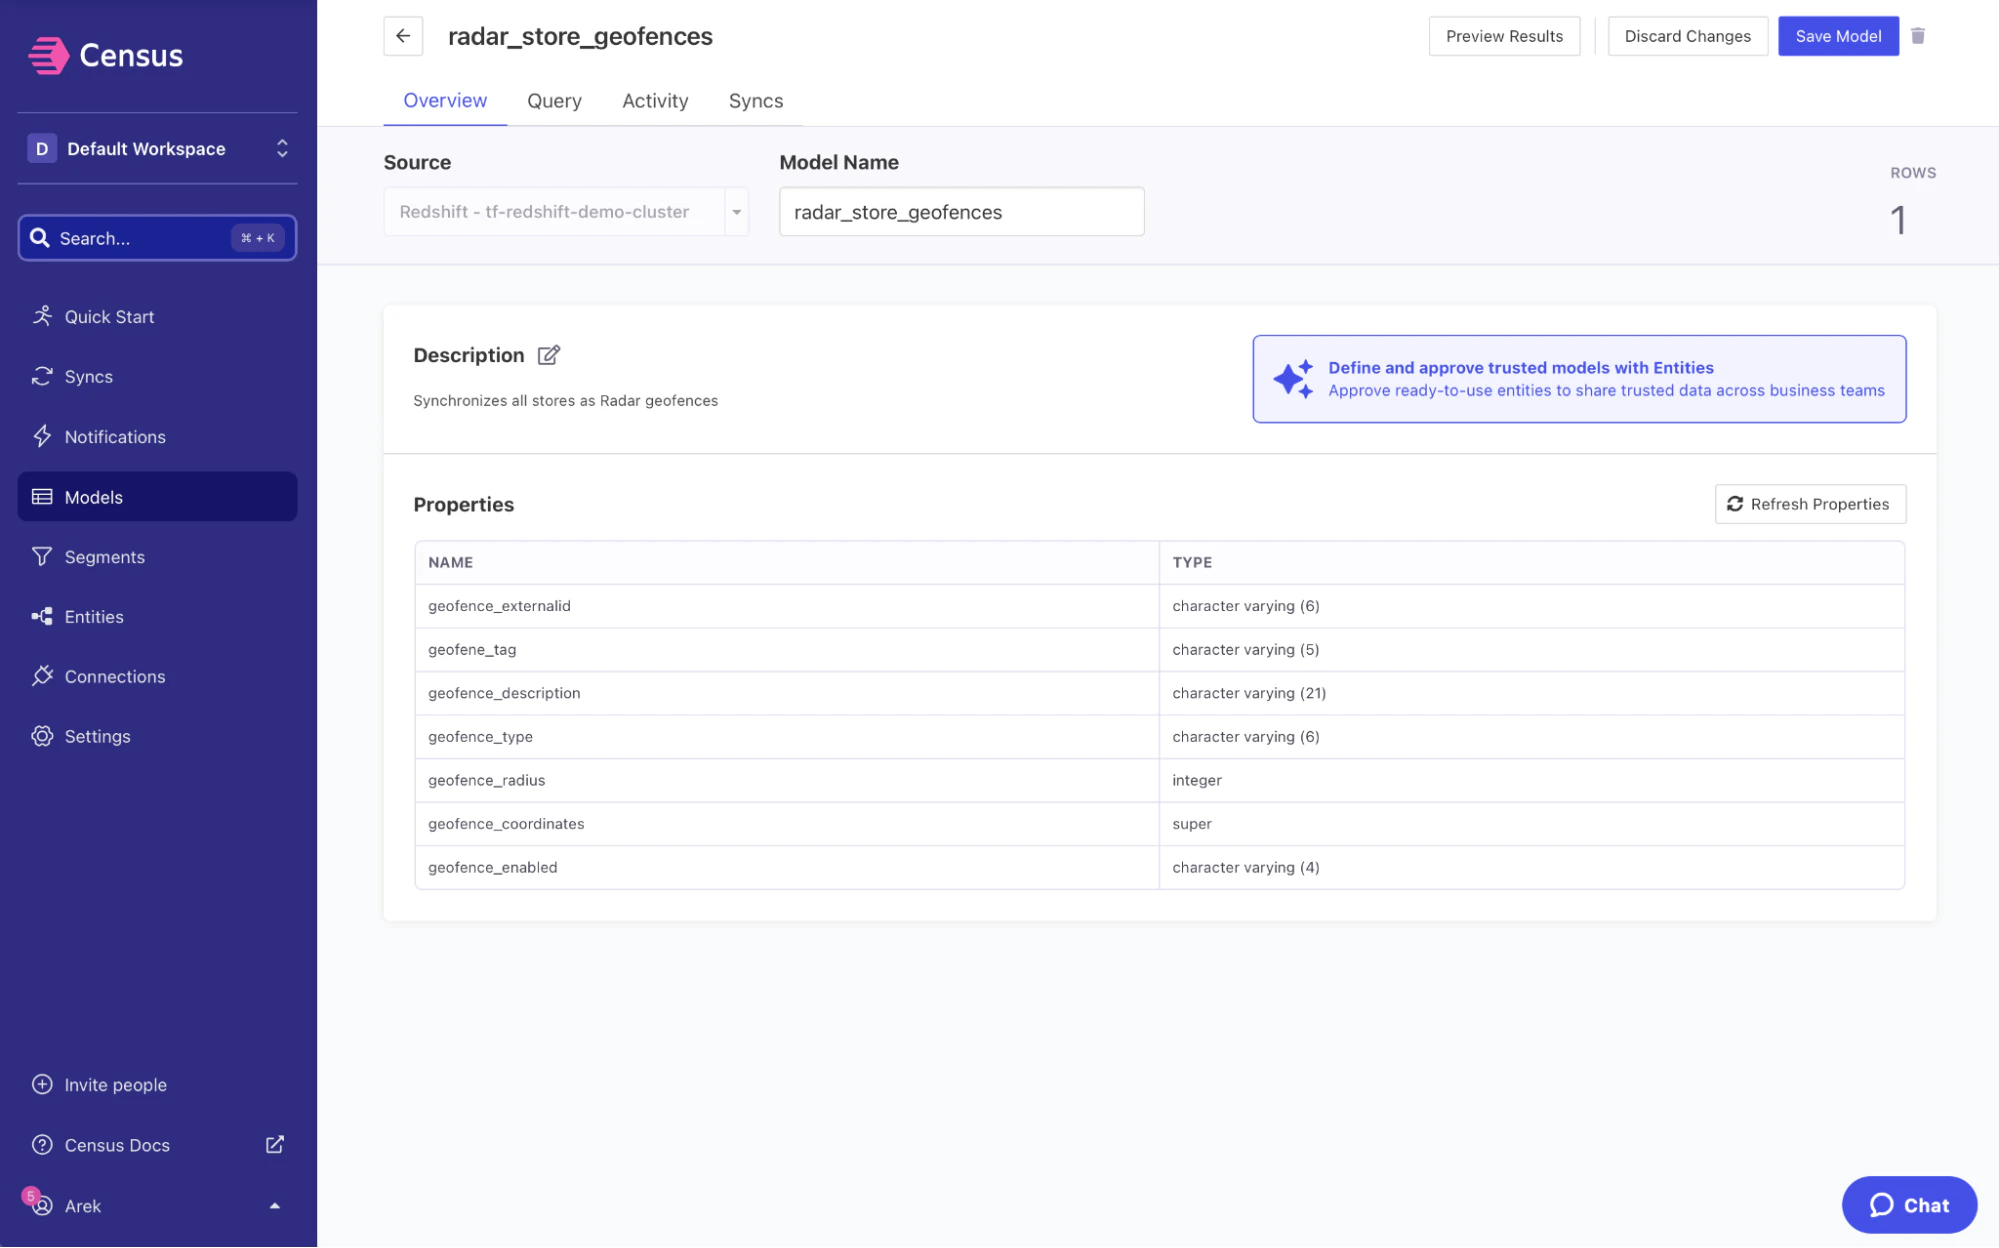
Task: Switch to the Query tab
Action: [x=554, y=100]
